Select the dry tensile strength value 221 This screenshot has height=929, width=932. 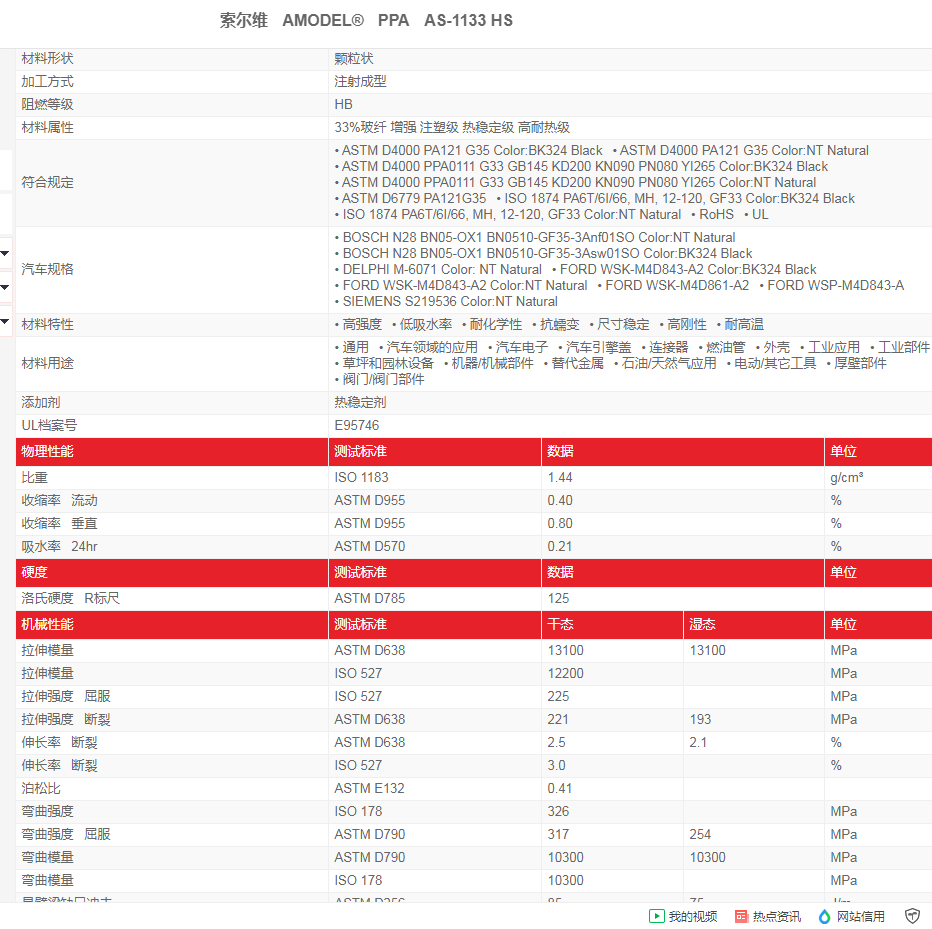(x=558, y=719)
